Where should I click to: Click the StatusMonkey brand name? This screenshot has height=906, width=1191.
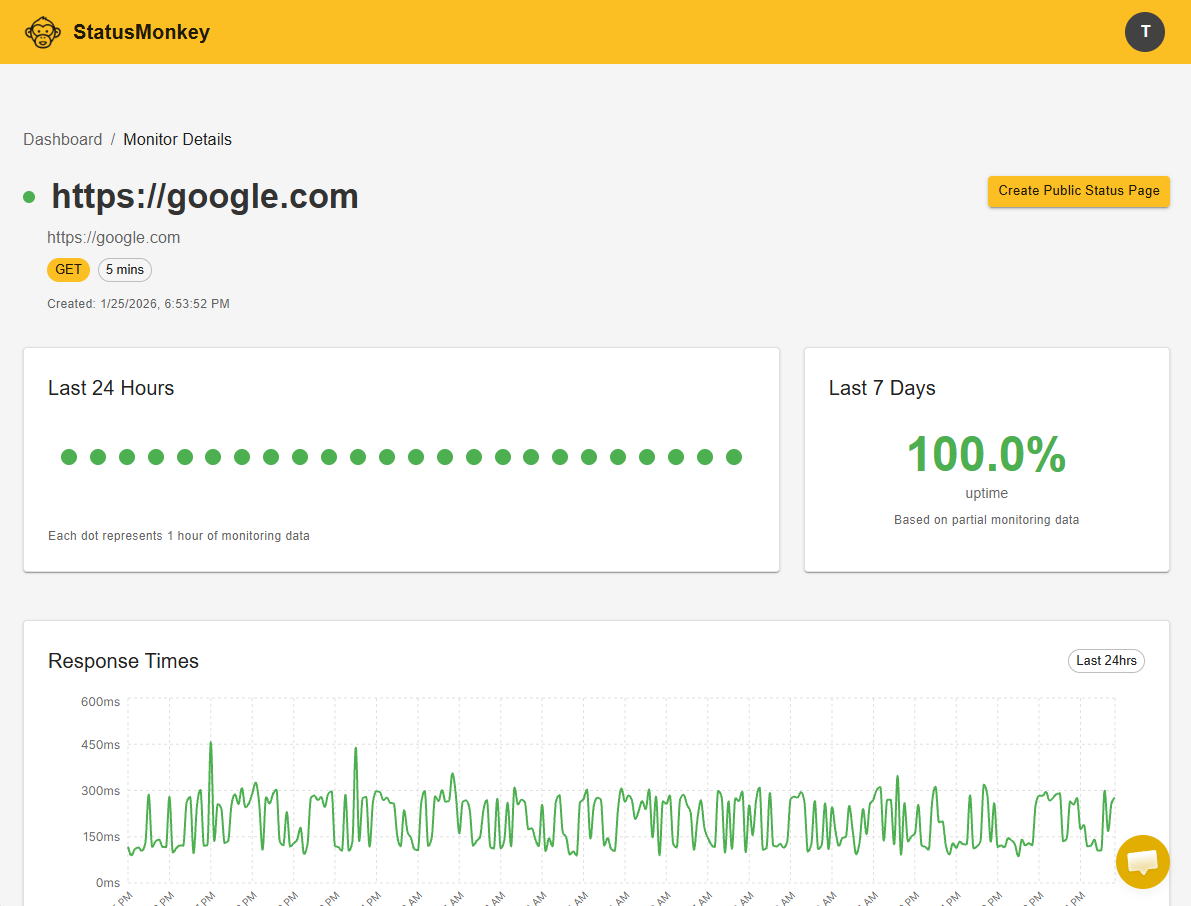[x=141, y=32]
